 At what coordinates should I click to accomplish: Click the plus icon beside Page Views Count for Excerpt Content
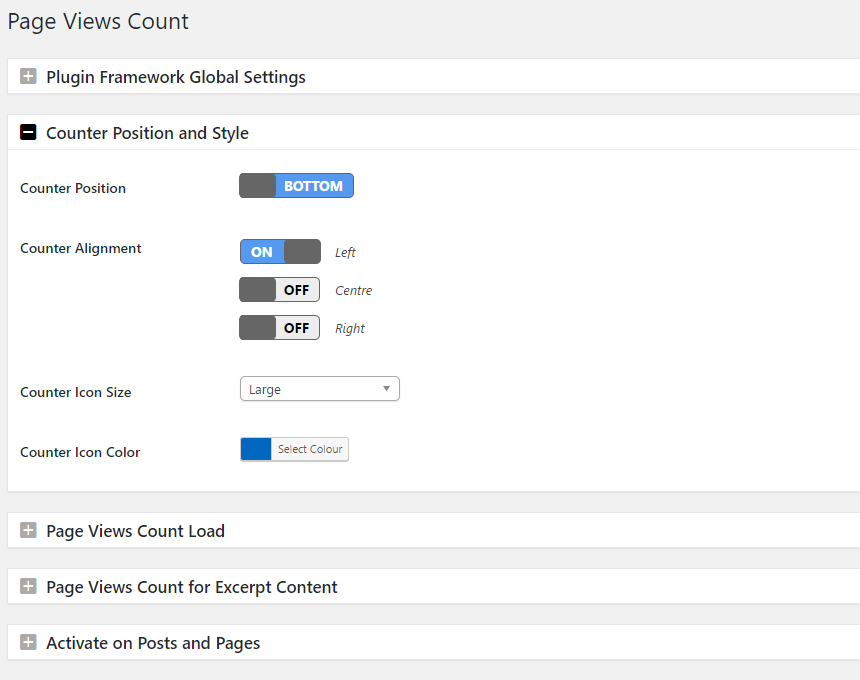click(28, 587)
